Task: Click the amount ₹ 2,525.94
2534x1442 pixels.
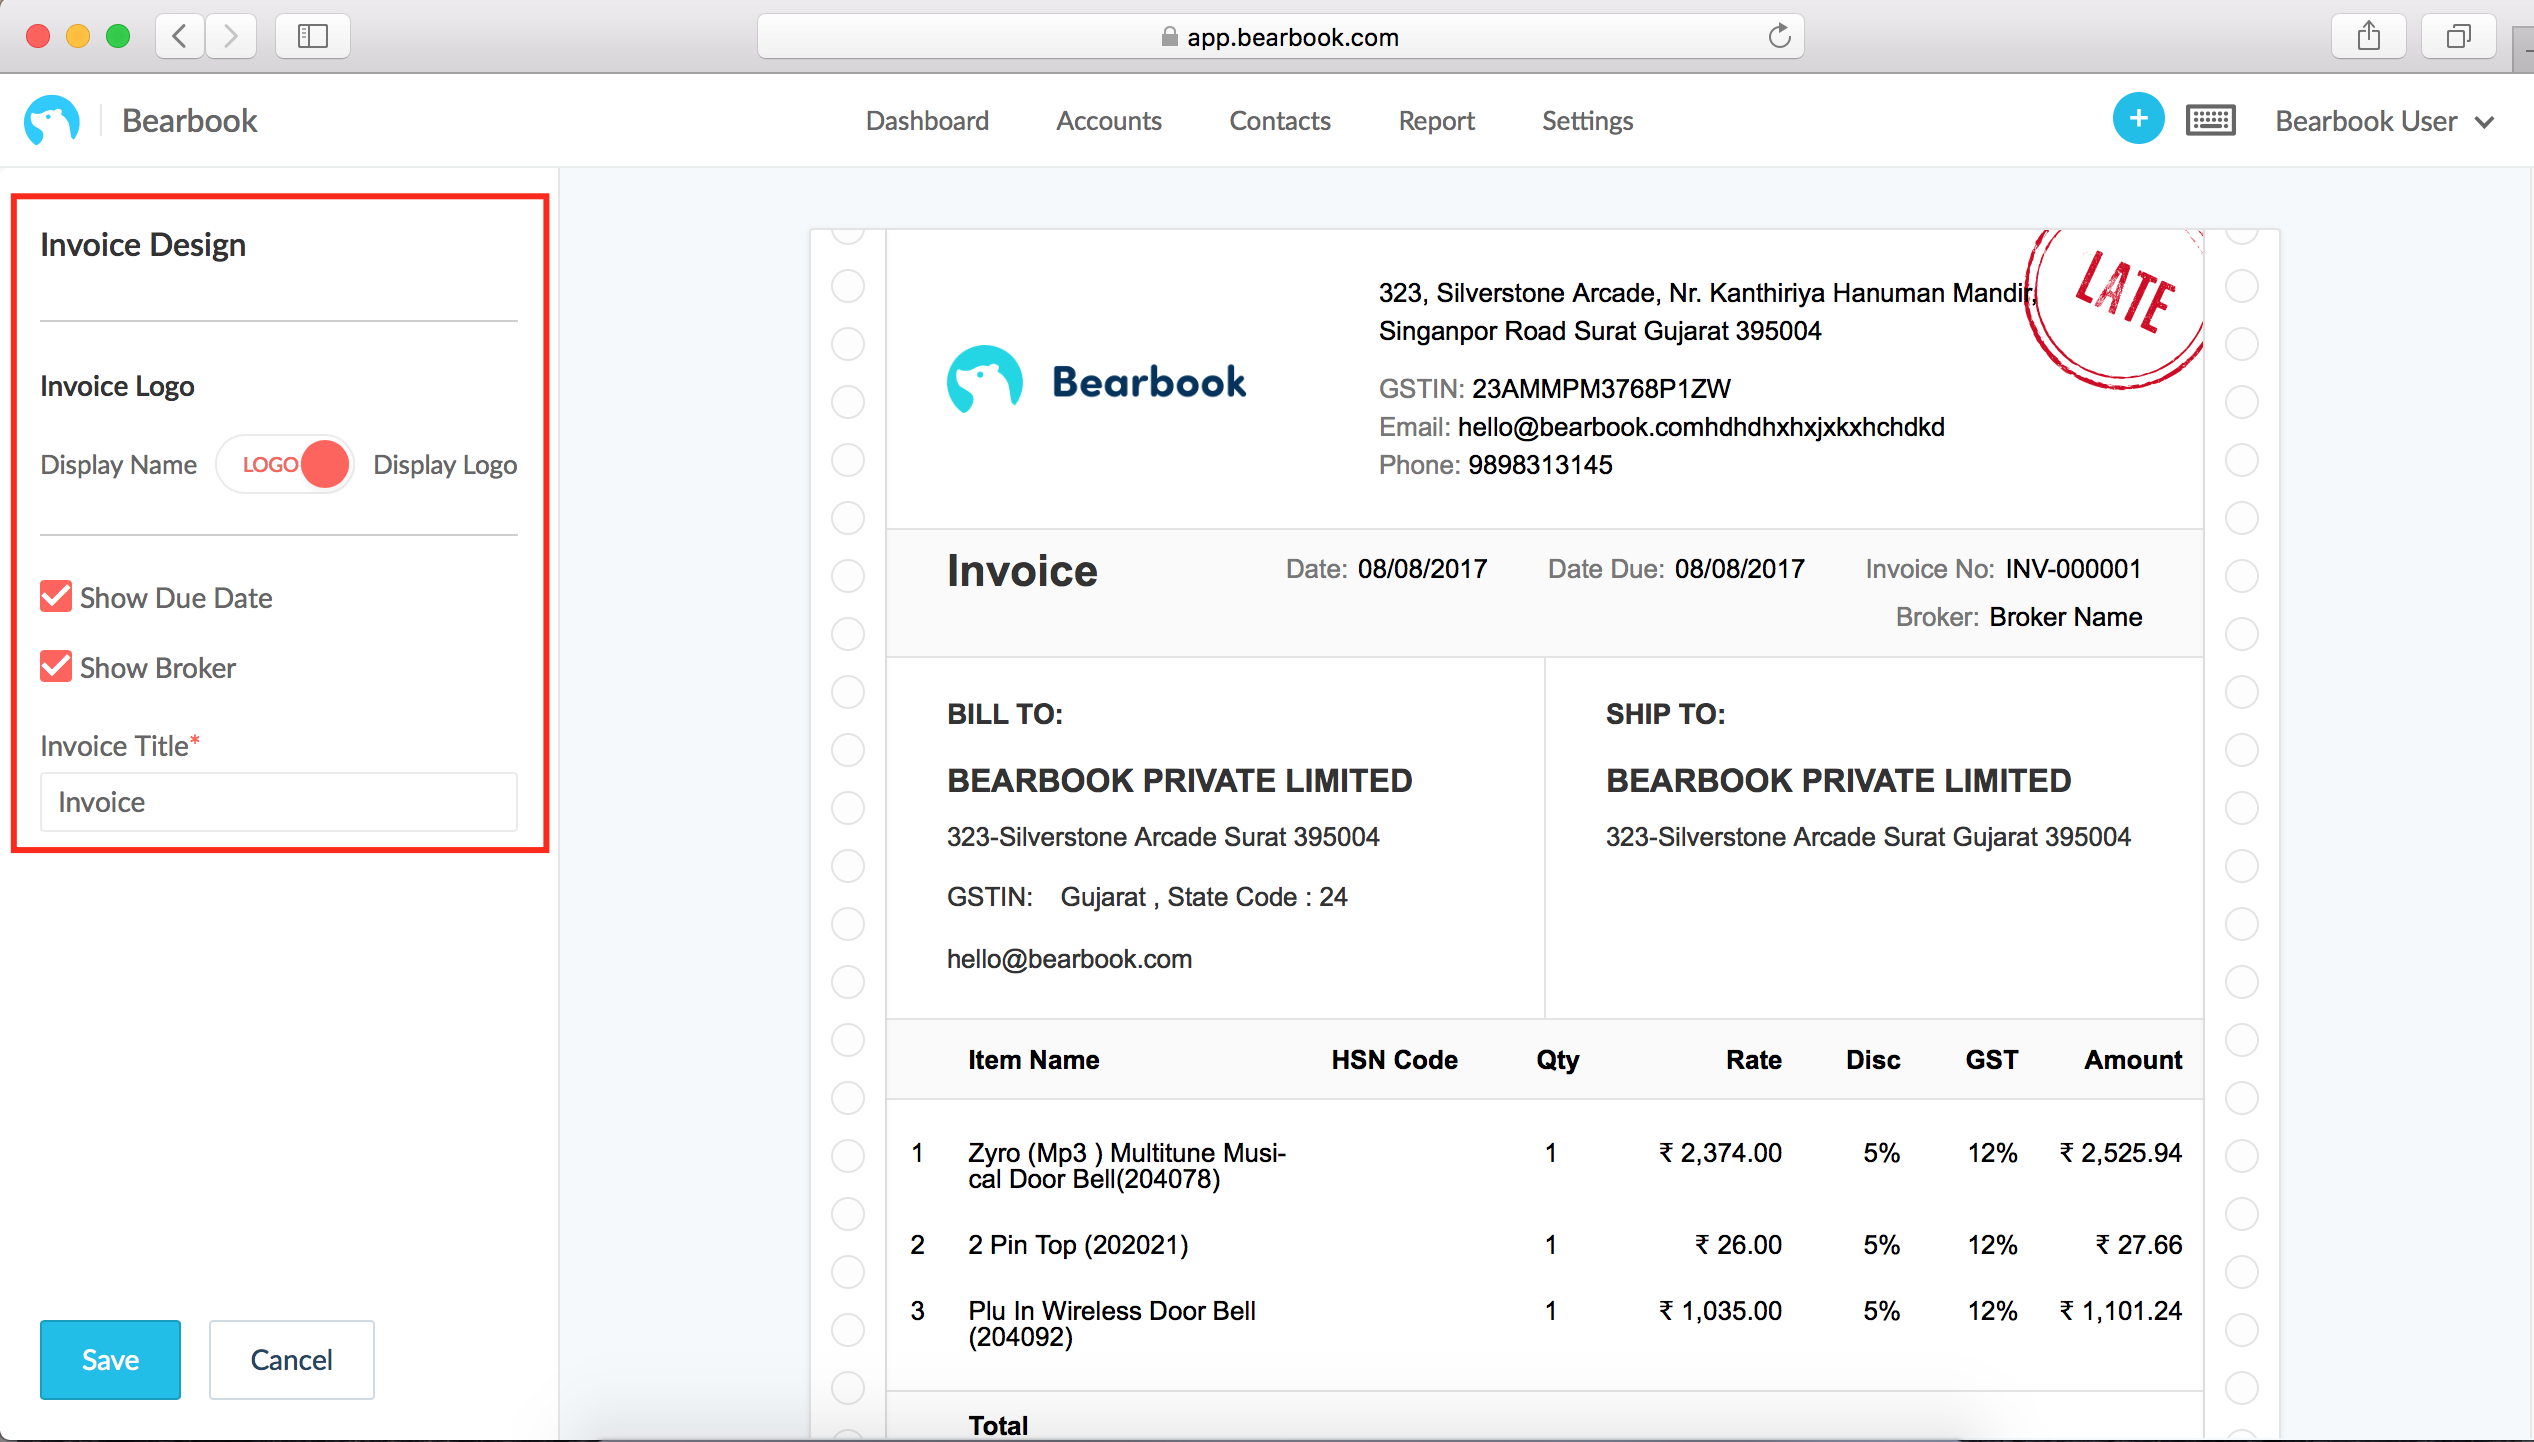Action: 2120,1153
